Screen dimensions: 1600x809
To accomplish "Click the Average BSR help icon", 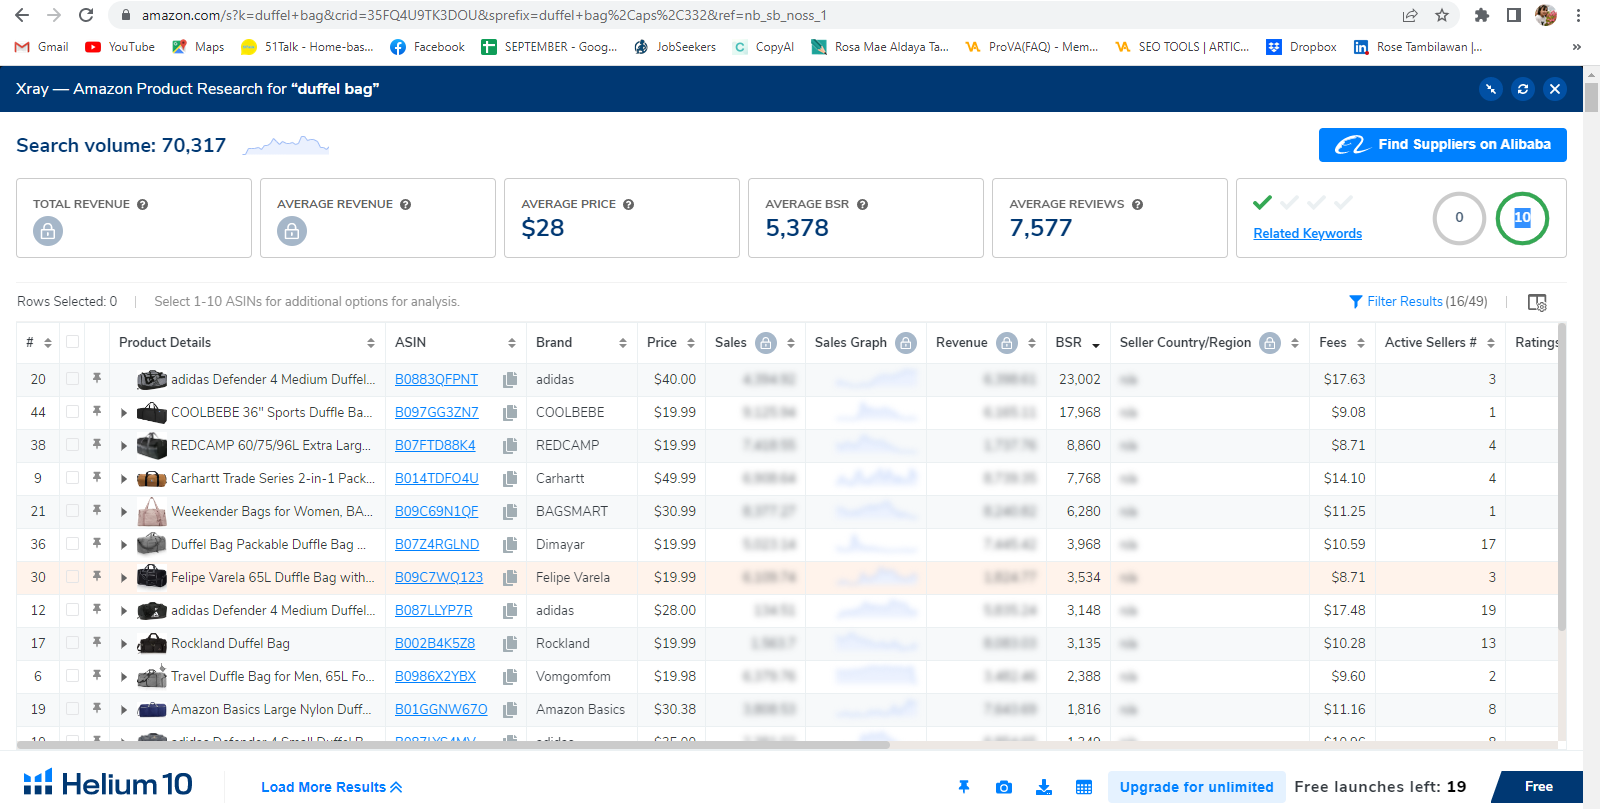I will coord(862,204).
